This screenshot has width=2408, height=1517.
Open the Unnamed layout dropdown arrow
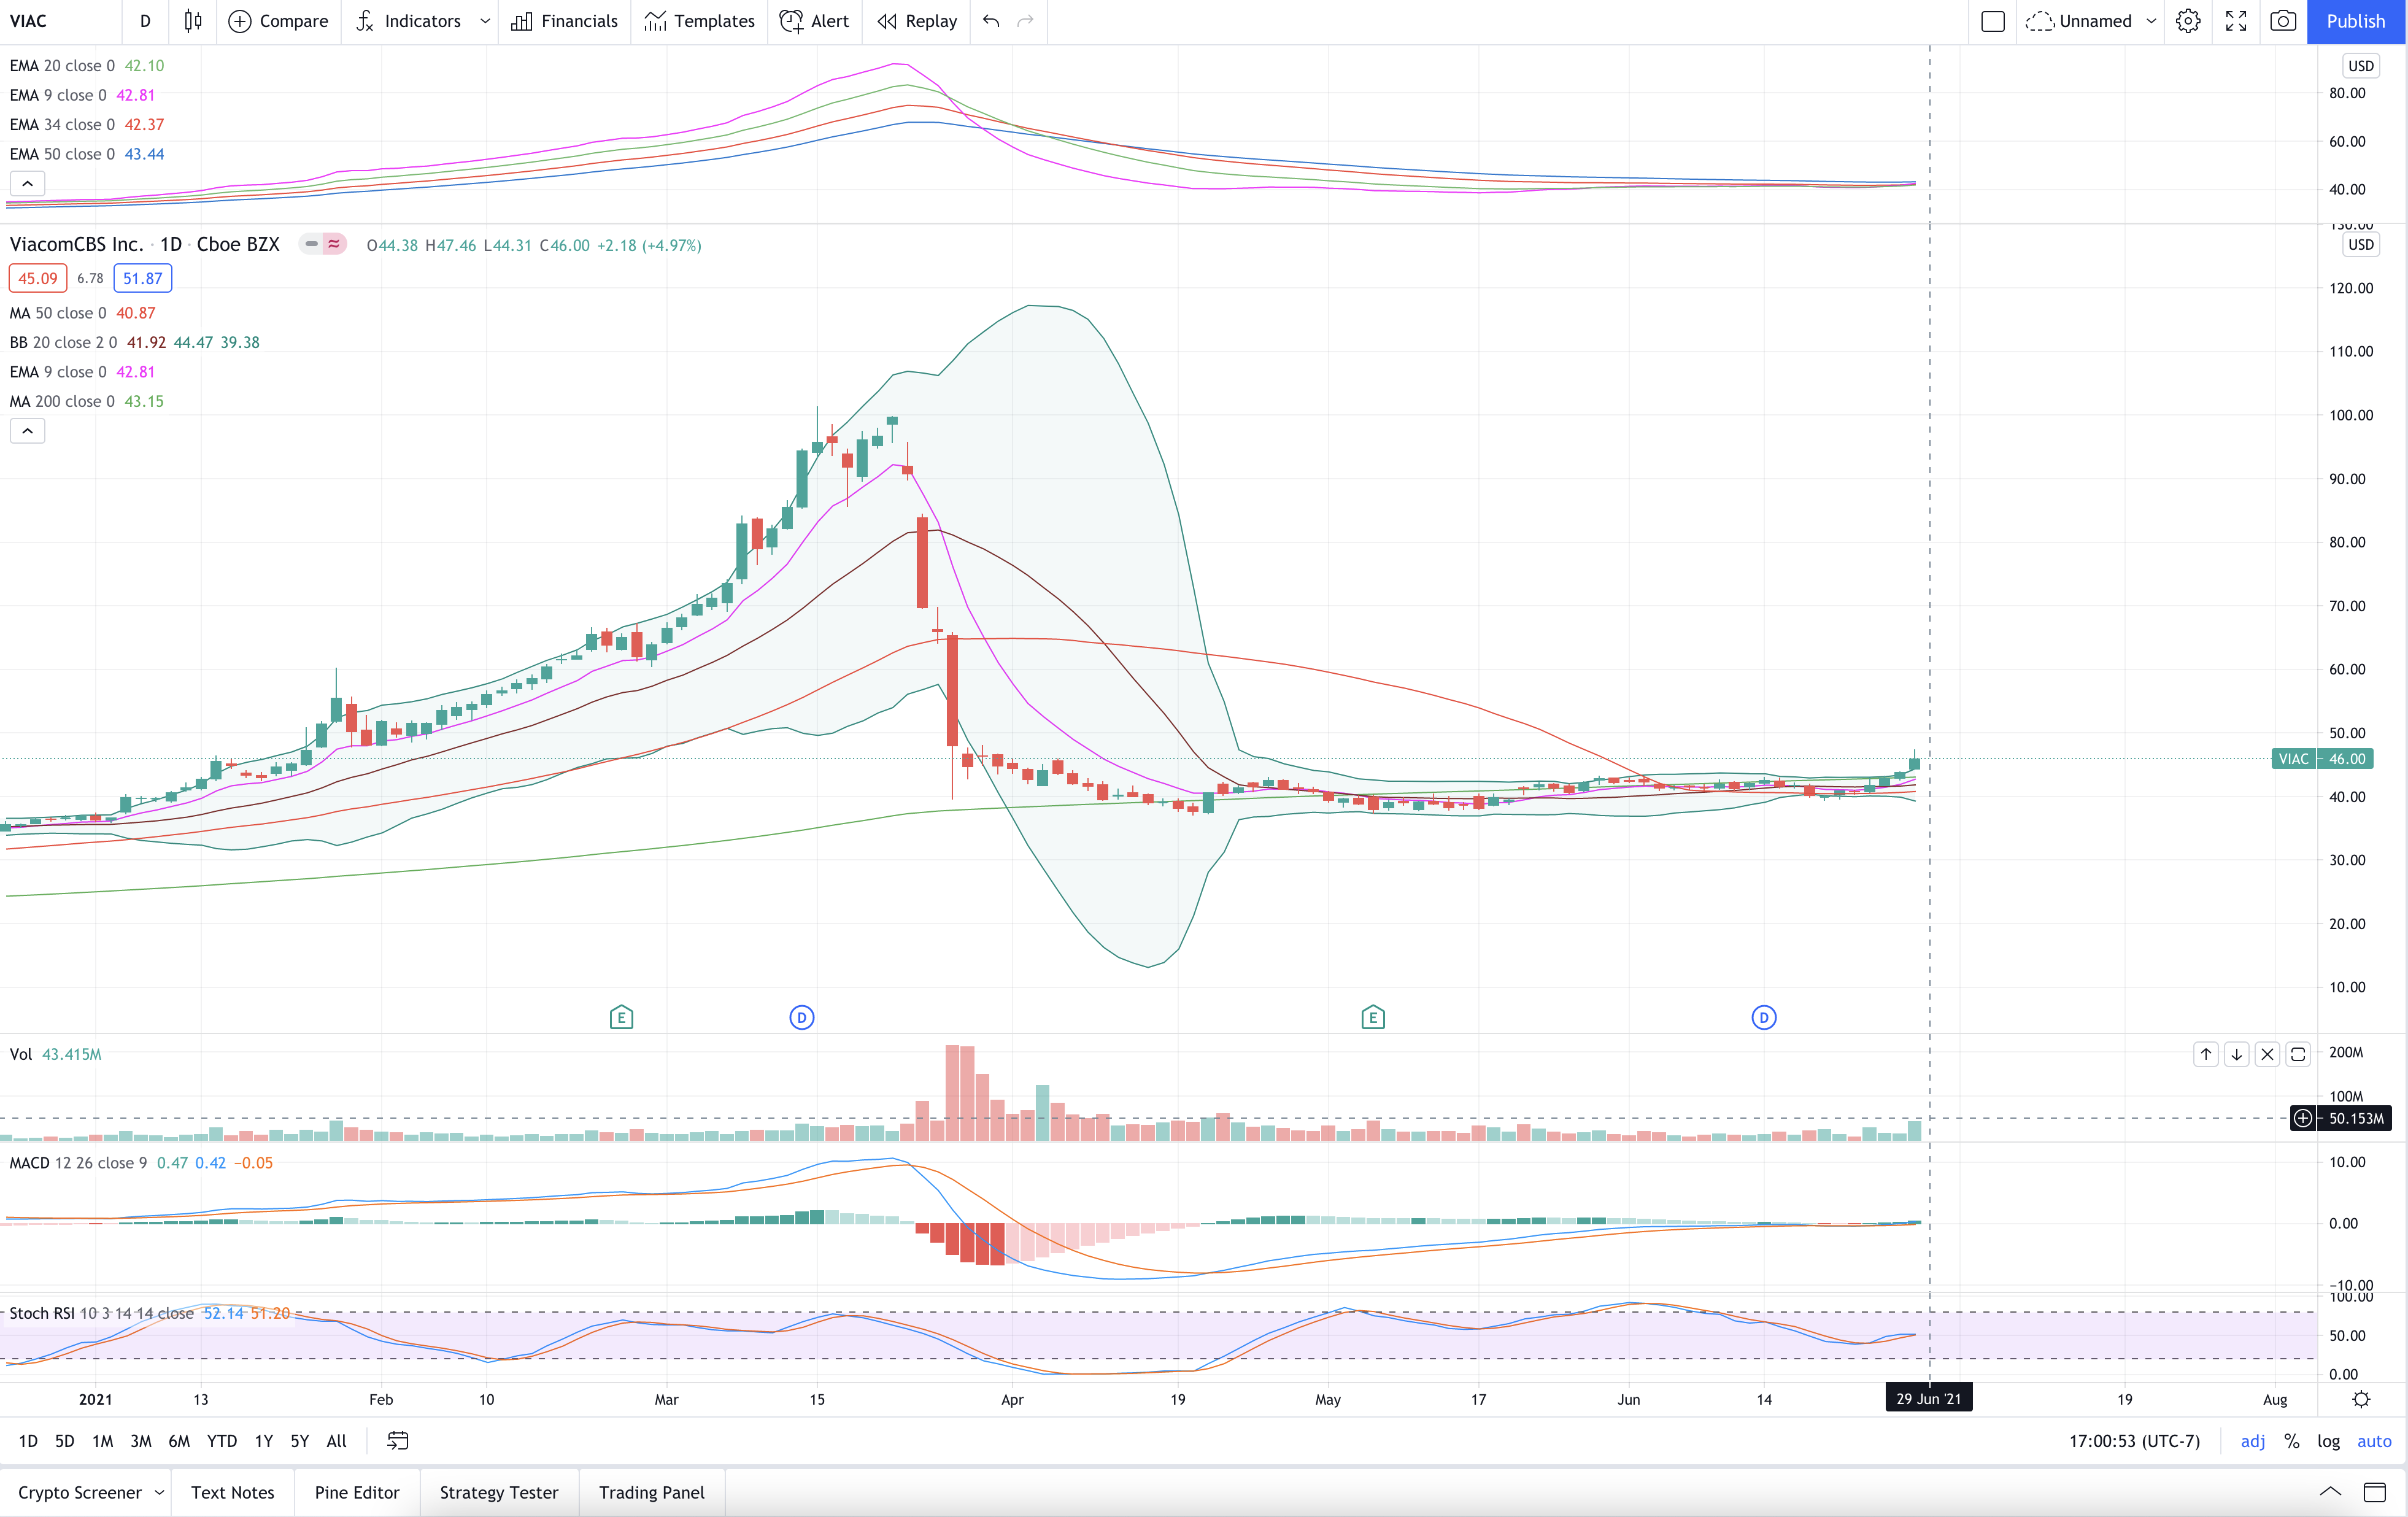point(2151,21)
